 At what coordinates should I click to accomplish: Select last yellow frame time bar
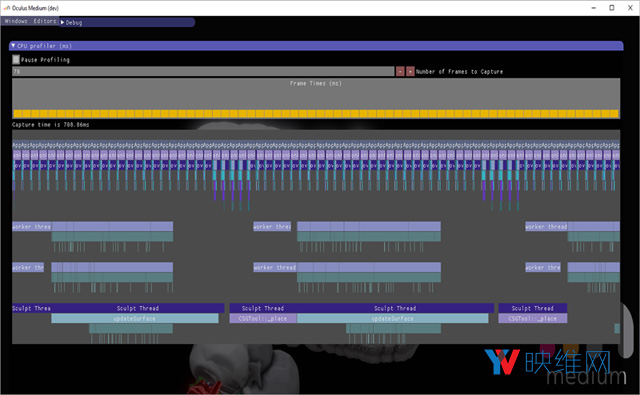tap(615, 113)
